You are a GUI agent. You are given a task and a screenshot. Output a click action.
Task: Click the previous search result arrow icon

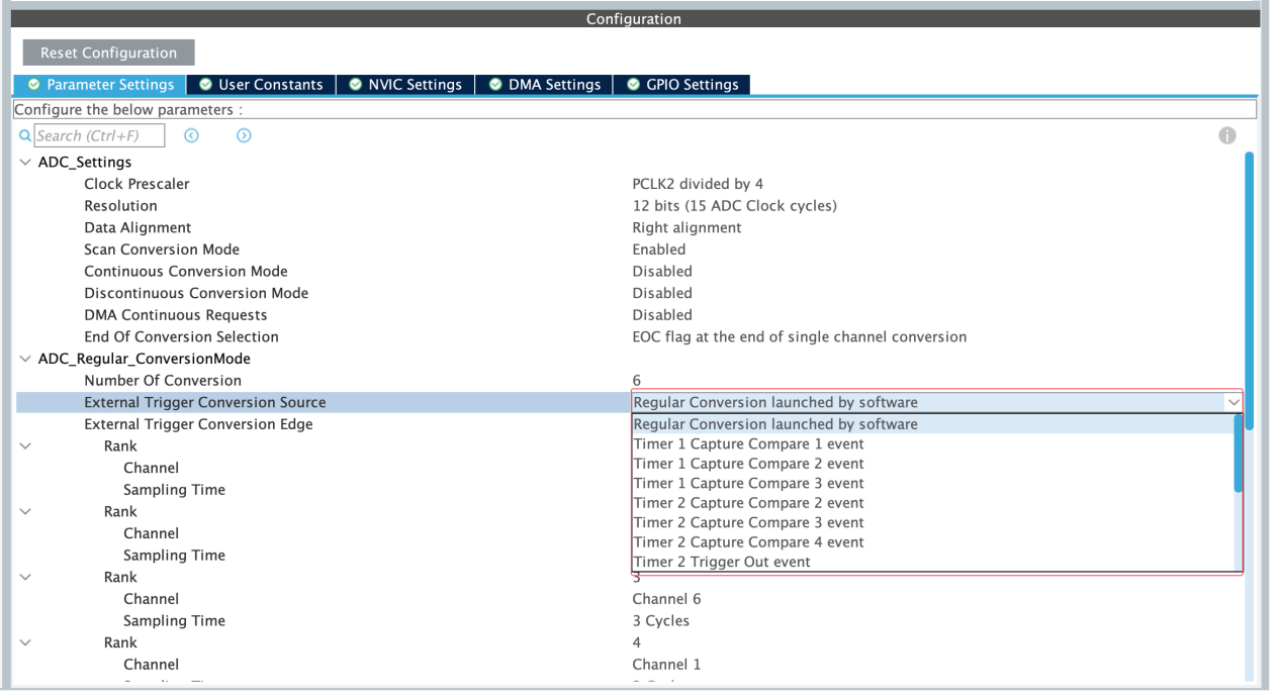191,136
